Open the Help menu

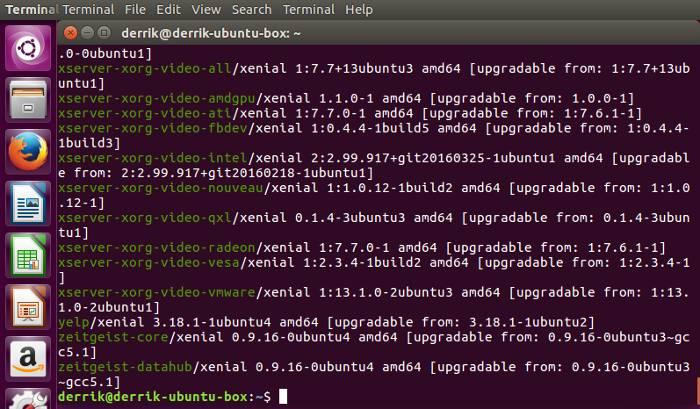358,9
